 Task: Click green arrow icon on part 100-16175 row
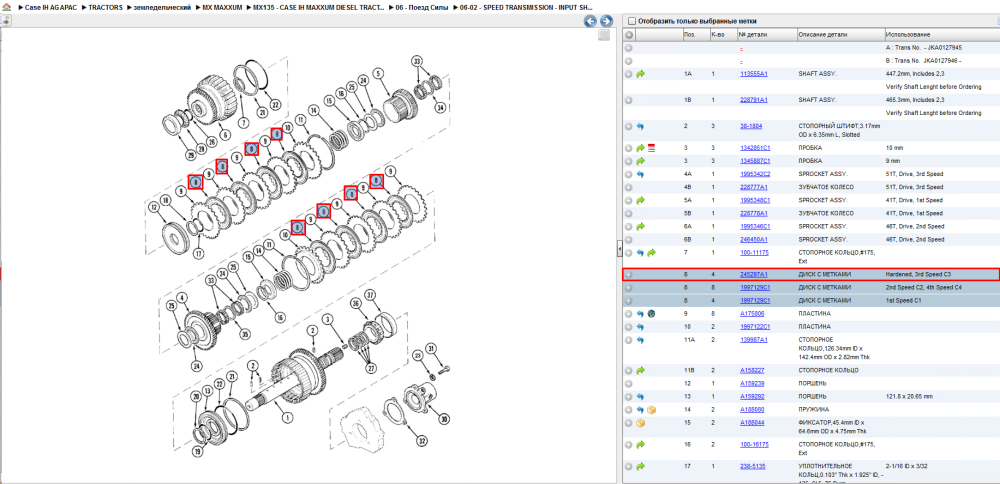(641, 444)
